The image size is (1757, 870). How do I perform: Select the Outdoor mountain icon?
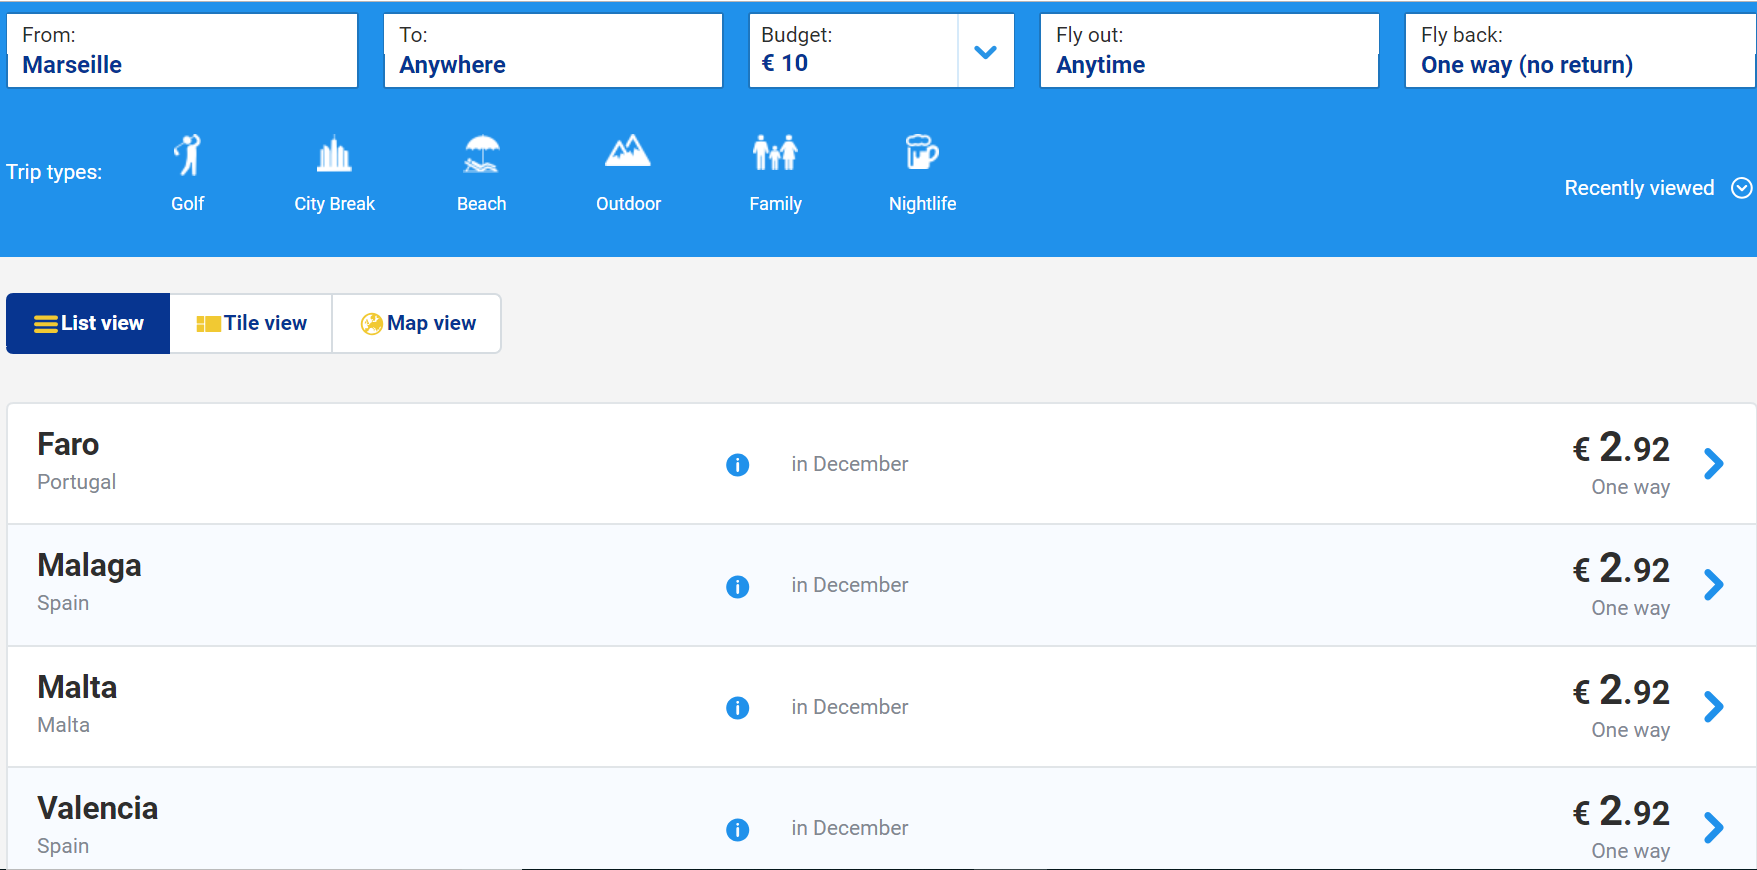628,153
